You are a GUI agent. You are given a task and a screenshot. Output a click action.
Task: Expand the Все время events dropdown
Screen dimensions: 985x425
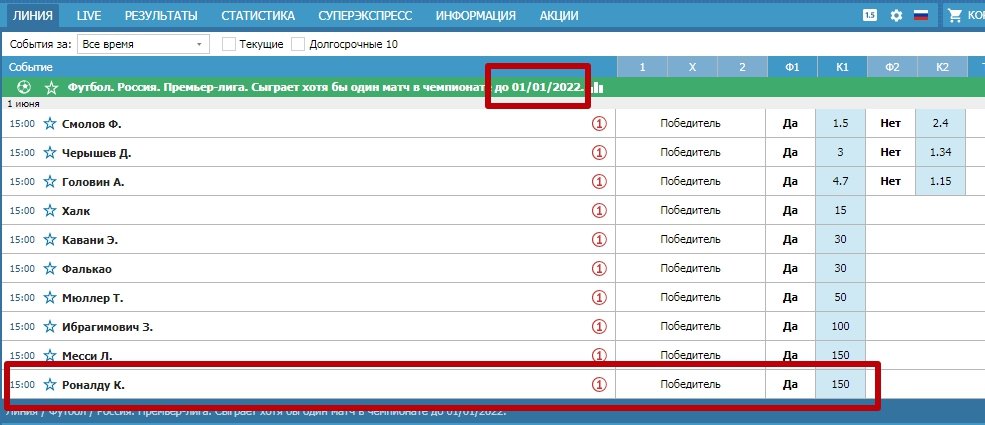point(145,45)
